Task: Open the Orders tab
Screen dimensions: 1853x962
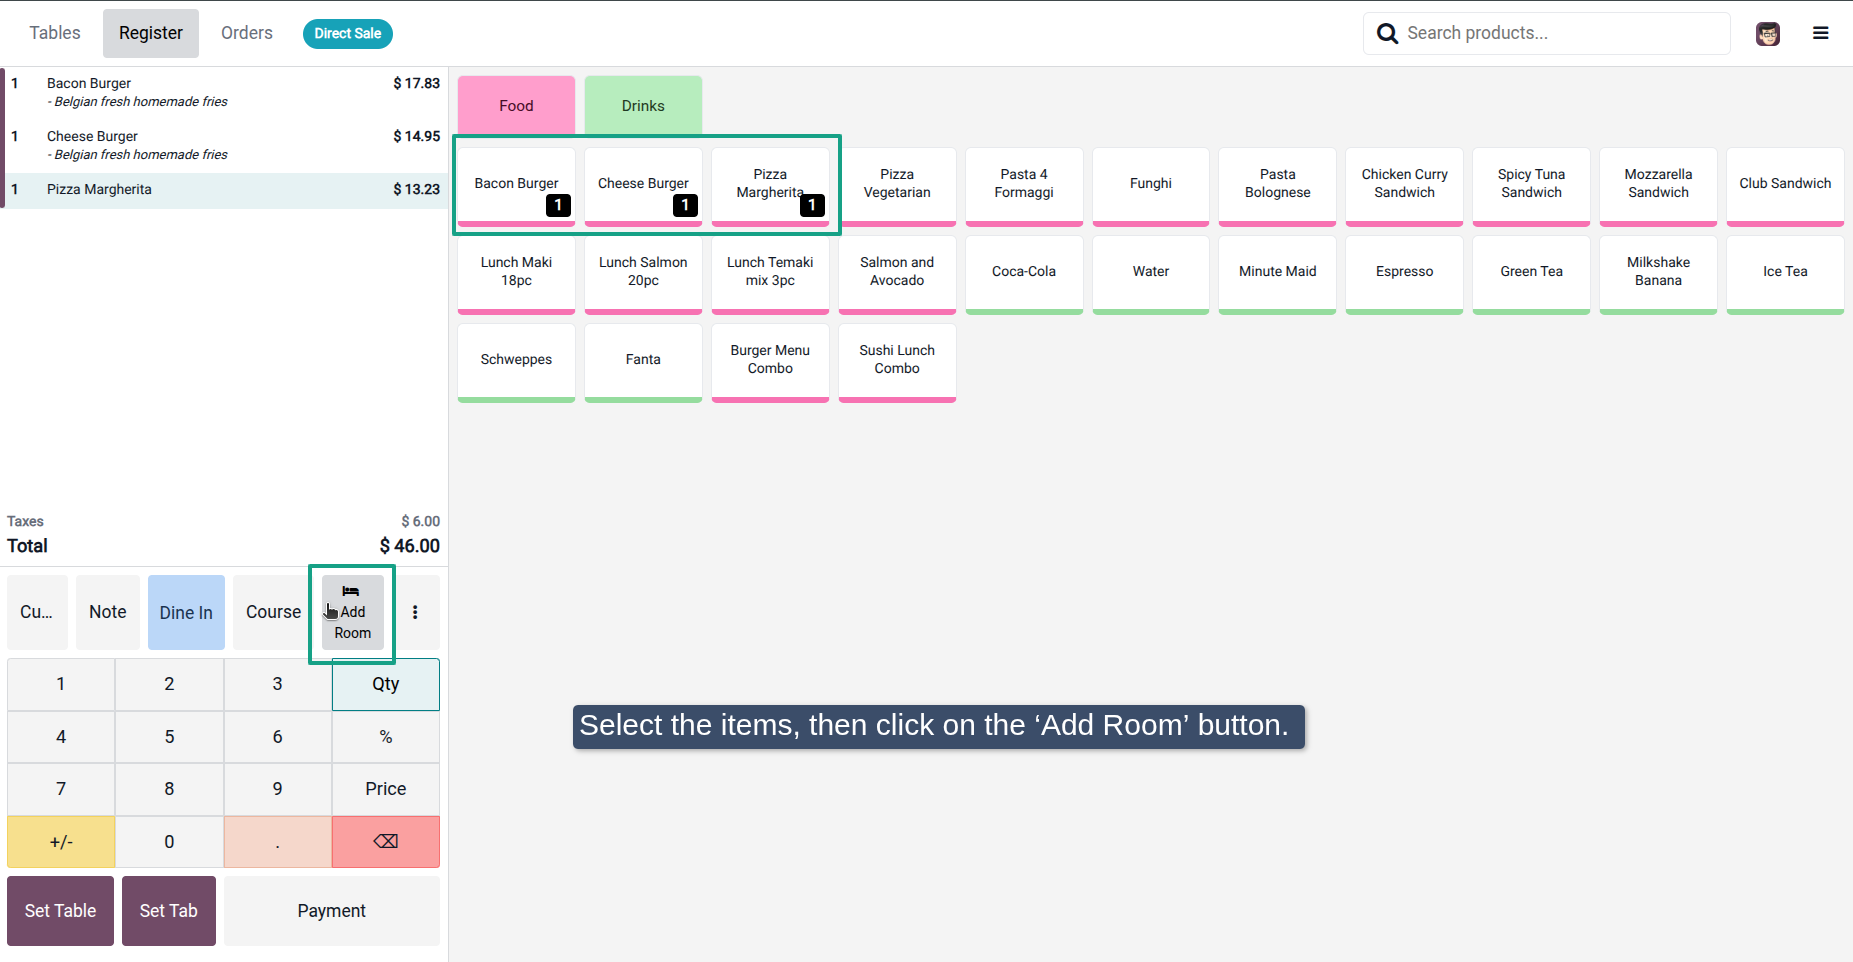Action: 247,33
